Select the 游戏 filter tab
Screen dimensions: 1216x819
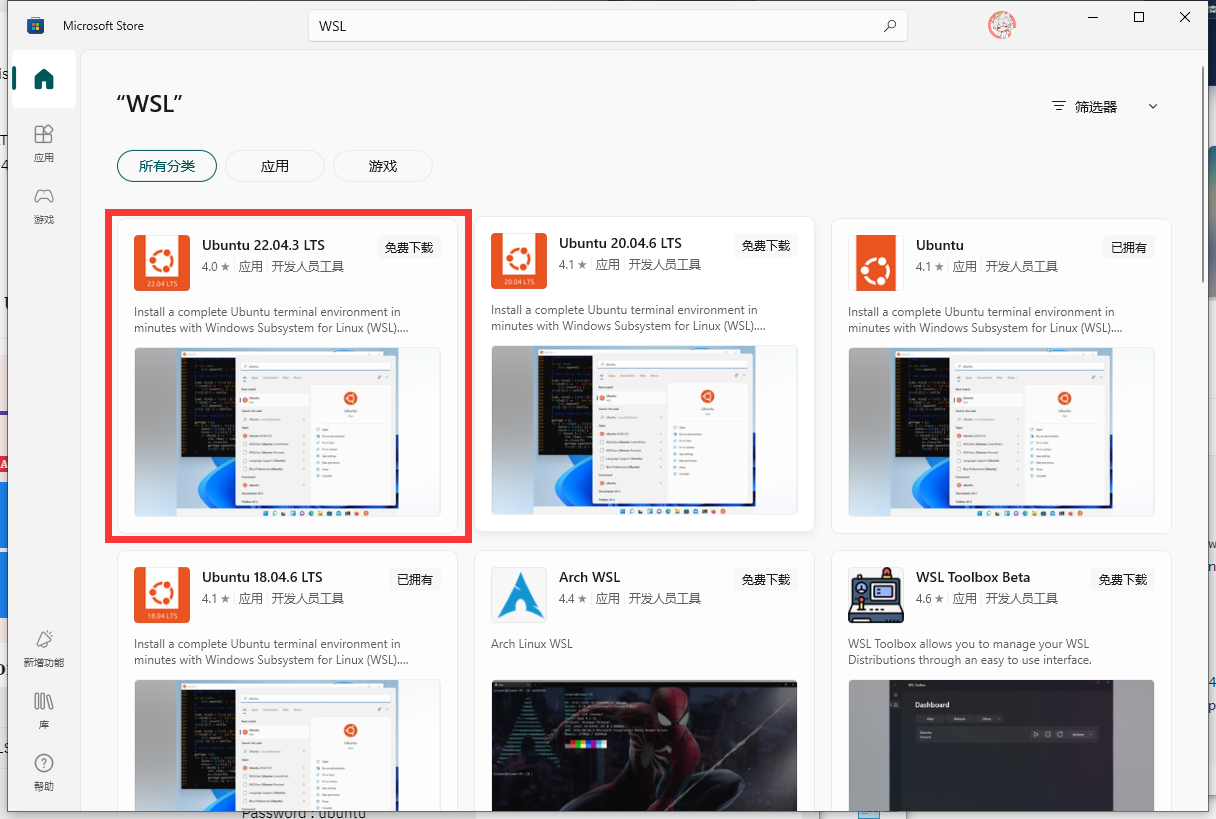383,166
